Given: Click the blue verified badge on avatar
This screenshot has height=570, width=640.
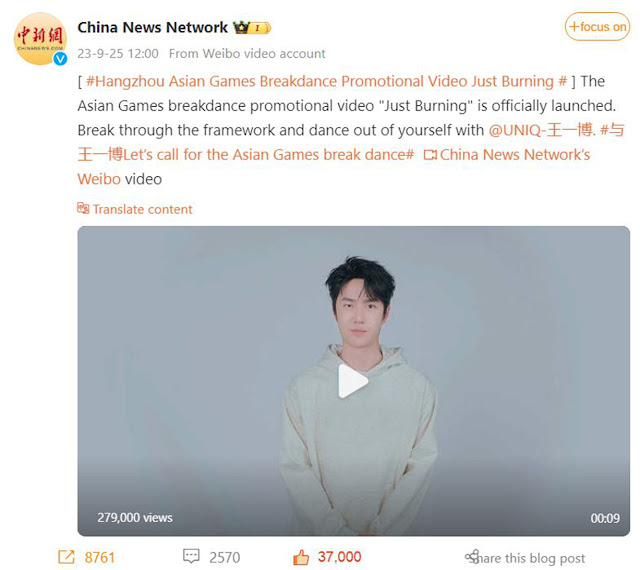Looking at the screenshot, I should 60,59.
